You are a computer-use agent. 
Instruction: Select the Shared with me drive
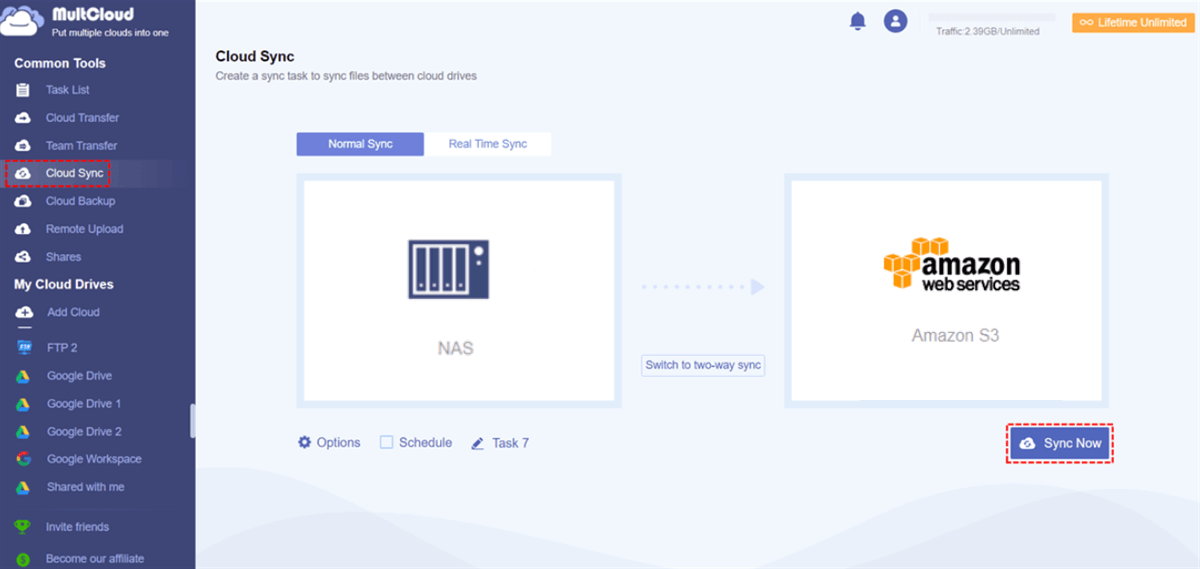pyautogui.click(x=85, y=487)
